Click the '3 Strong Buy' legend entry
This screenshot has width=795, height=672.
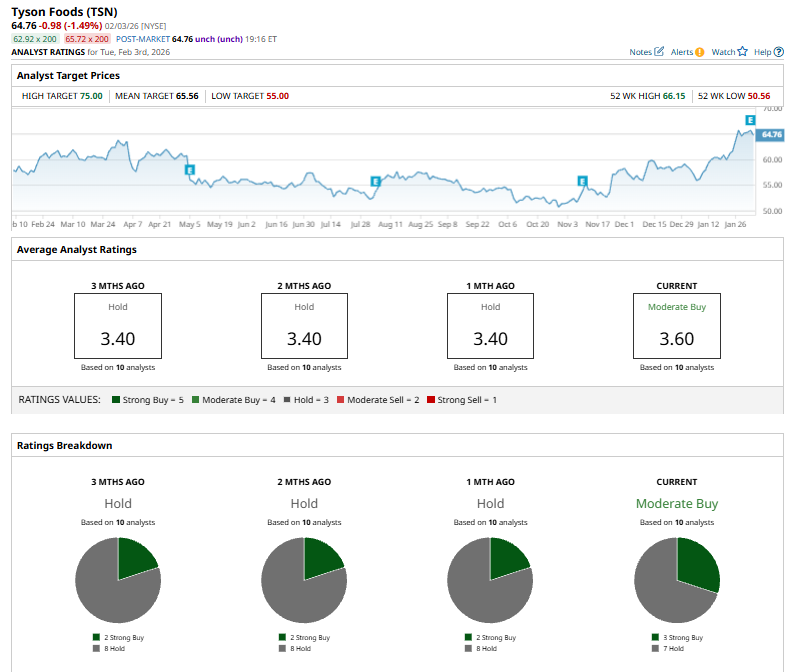tap(677, 638)
